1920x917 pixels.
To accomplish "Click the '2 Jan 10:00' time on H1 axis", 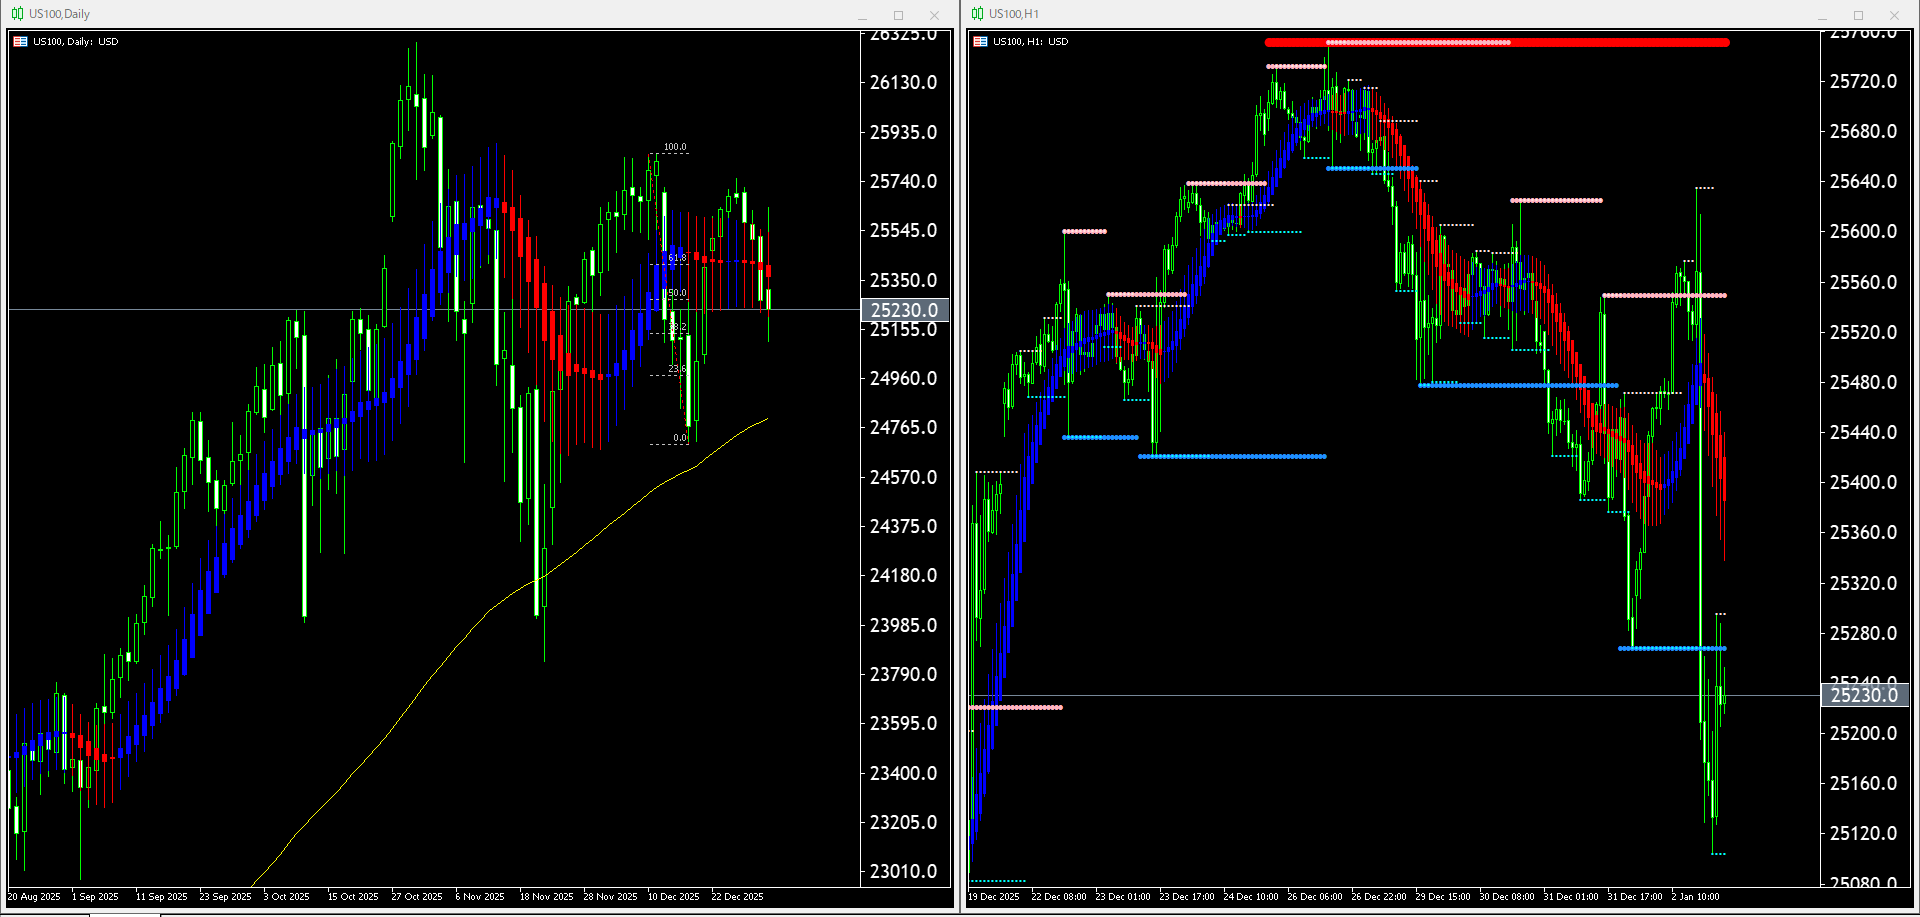I will [x=1696, y=897].
